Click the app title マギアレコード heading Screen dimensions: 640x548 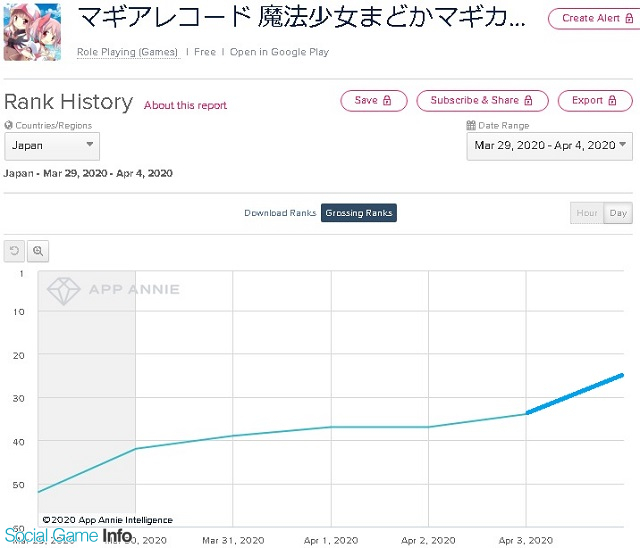[301, 18]
